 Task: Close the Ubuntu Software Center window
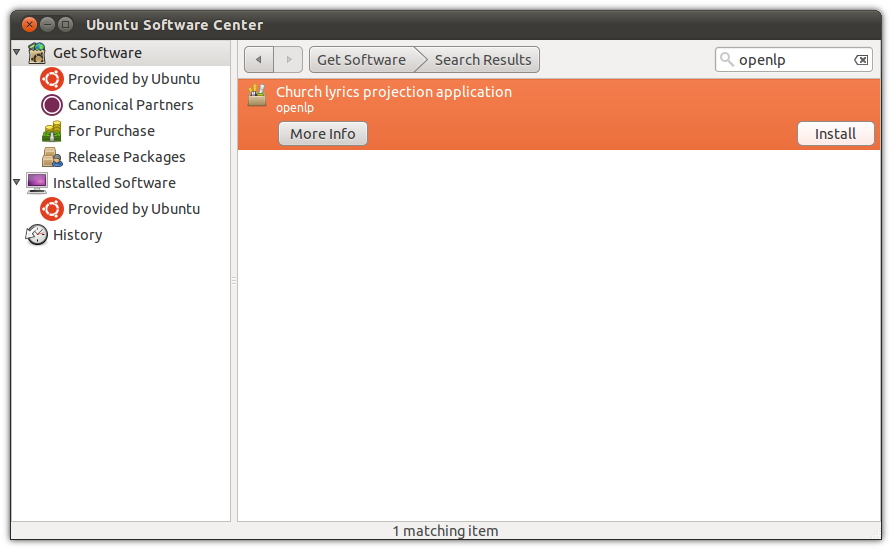click(x=30, y=24)
